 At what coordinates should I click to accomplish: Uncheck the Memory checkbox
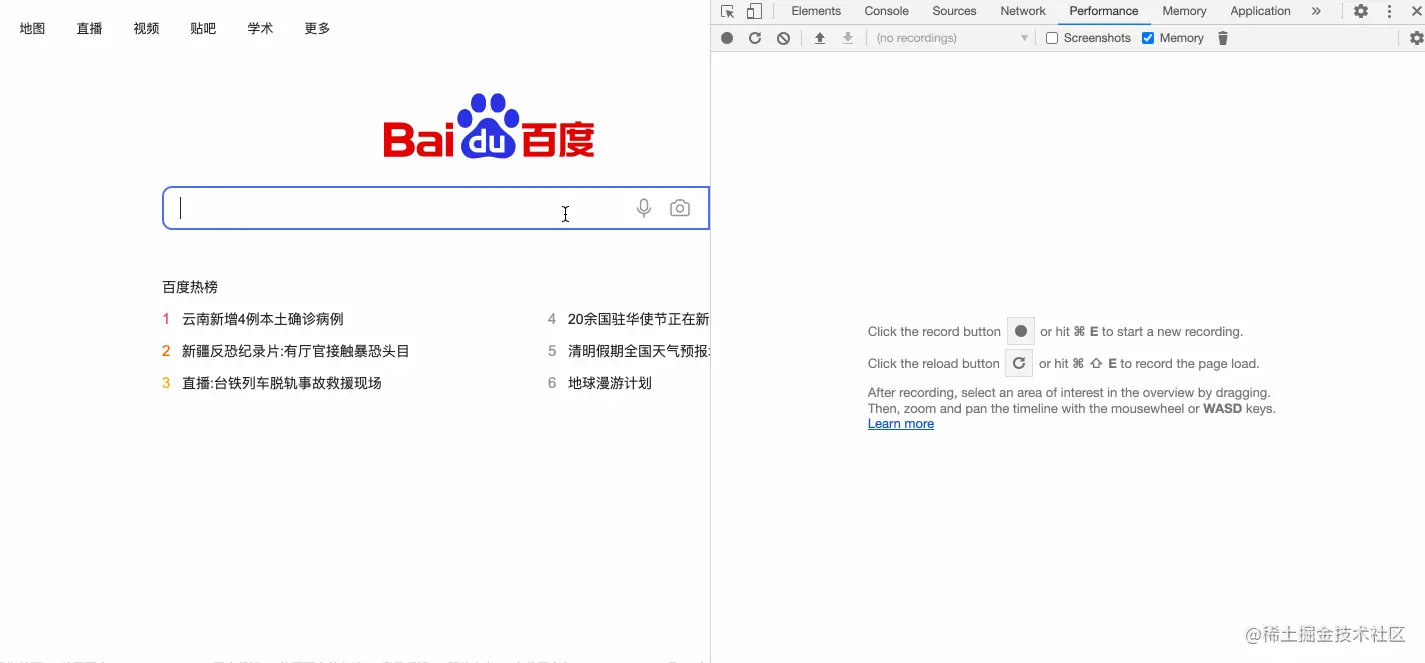click(x=1148, y=38)
